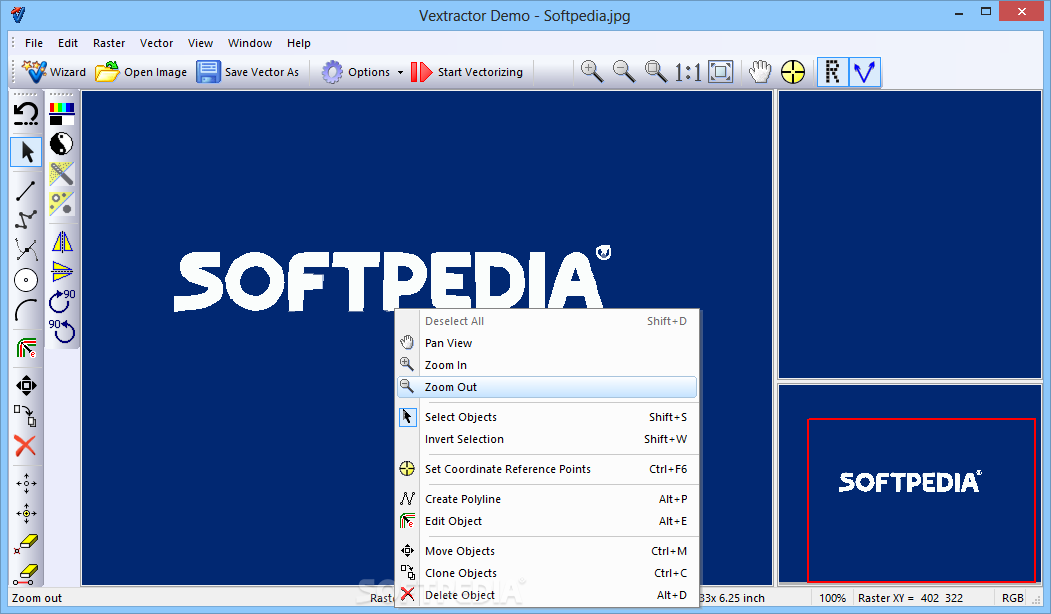The height and width of the screenshot is (614, 1051).
Task: Choose Zoom In in context menu
Action: (x=547, y=365)
